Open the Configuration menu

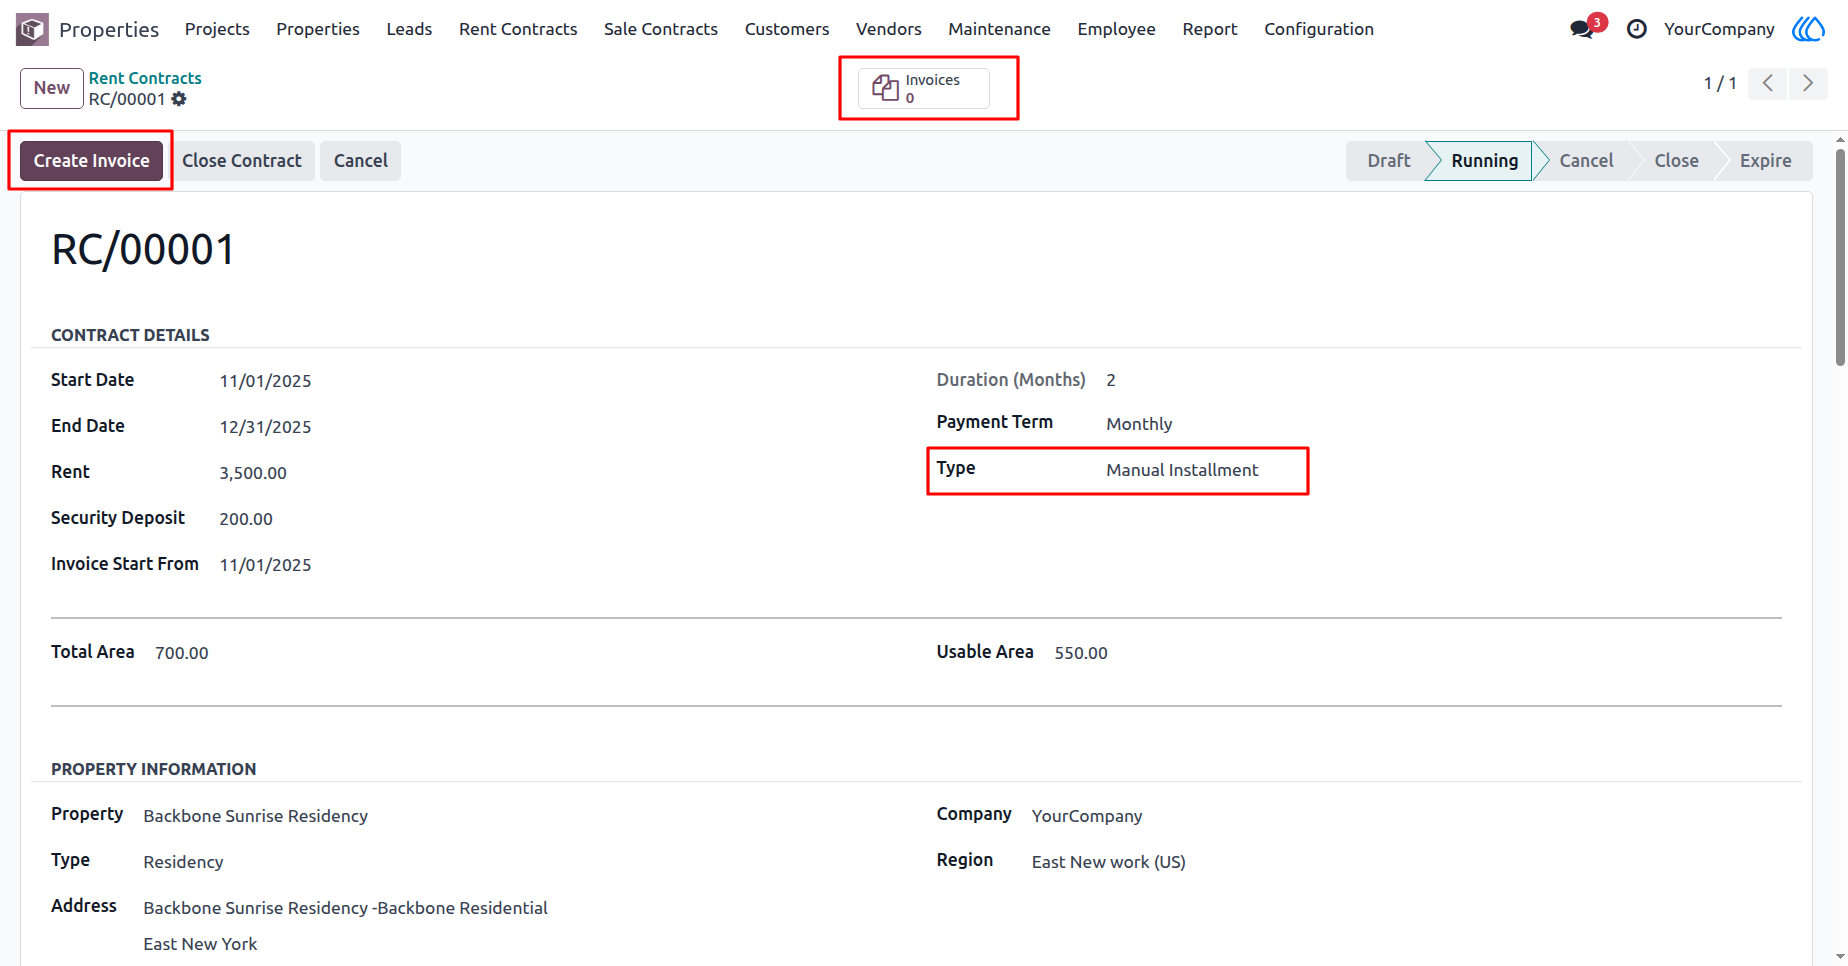(1319, 29)
